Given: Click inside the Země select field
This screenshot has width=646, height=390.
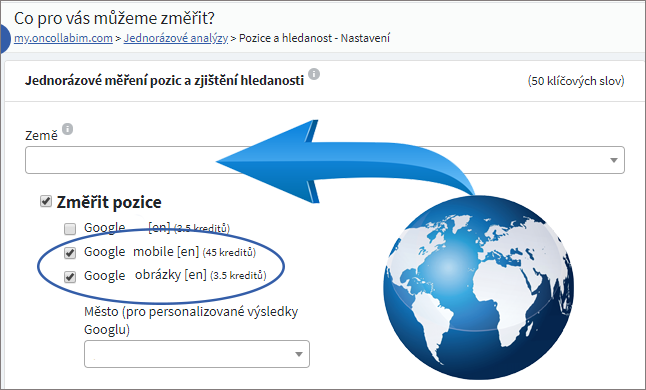Looking at the screenshot, I should pos(325,160).
